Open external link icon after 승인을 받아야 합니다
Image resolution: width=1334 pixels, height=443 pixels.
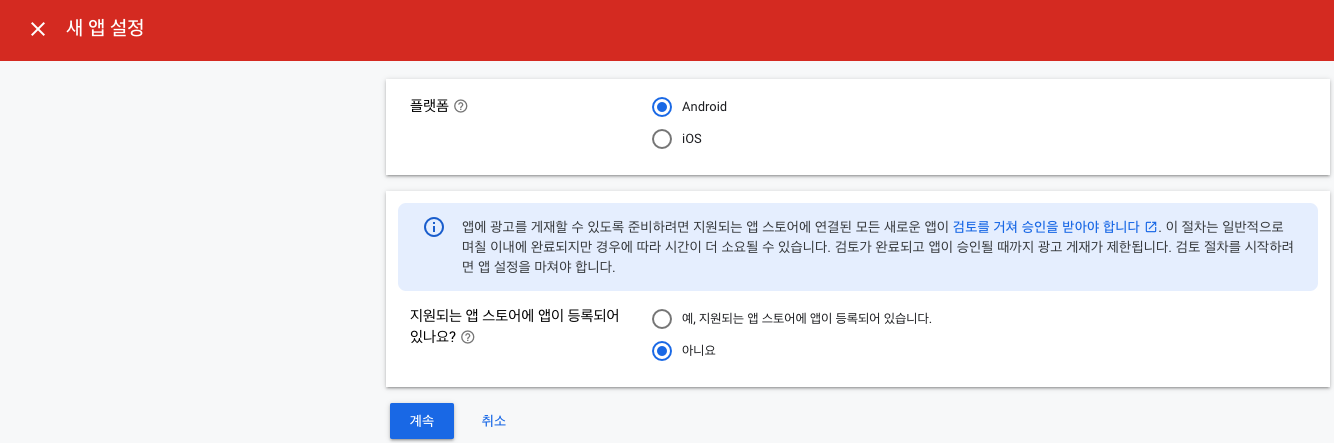(1151, 227)
